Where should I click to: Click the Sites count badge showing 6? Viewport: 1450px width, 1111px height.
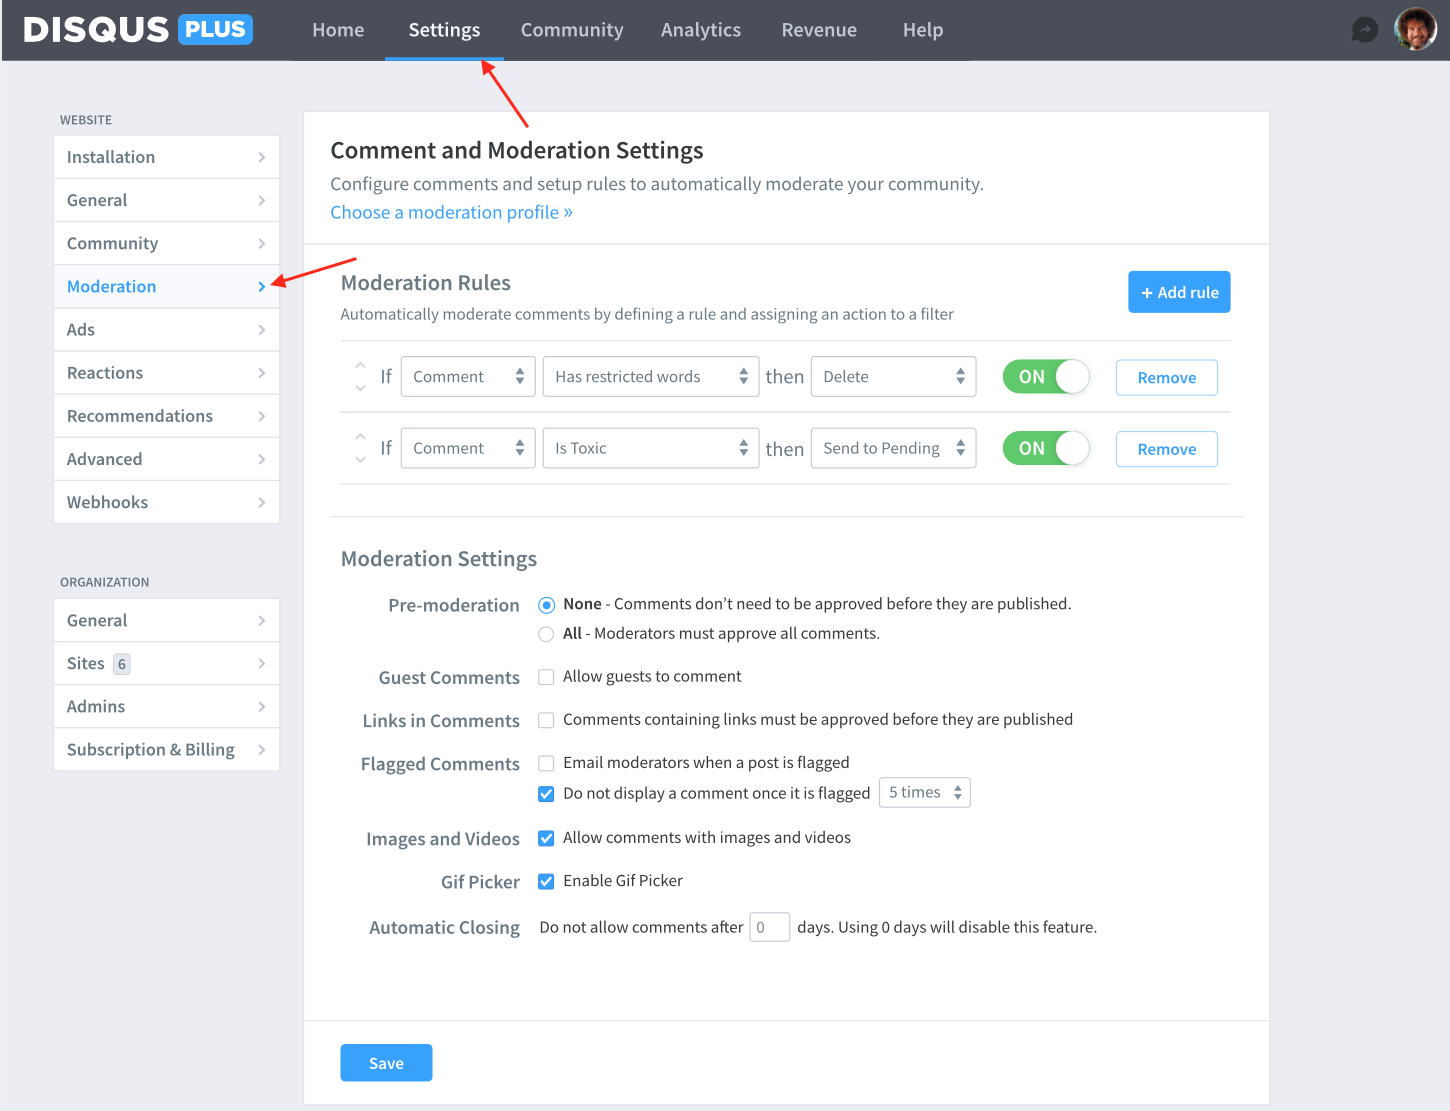coord(121,663)
